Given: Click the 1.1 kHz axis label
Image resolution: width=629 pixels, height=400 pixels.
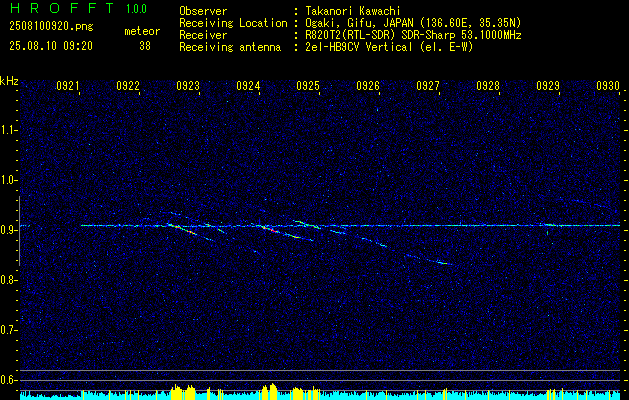Looking at the screenshot, I should (x=7, y=130).
